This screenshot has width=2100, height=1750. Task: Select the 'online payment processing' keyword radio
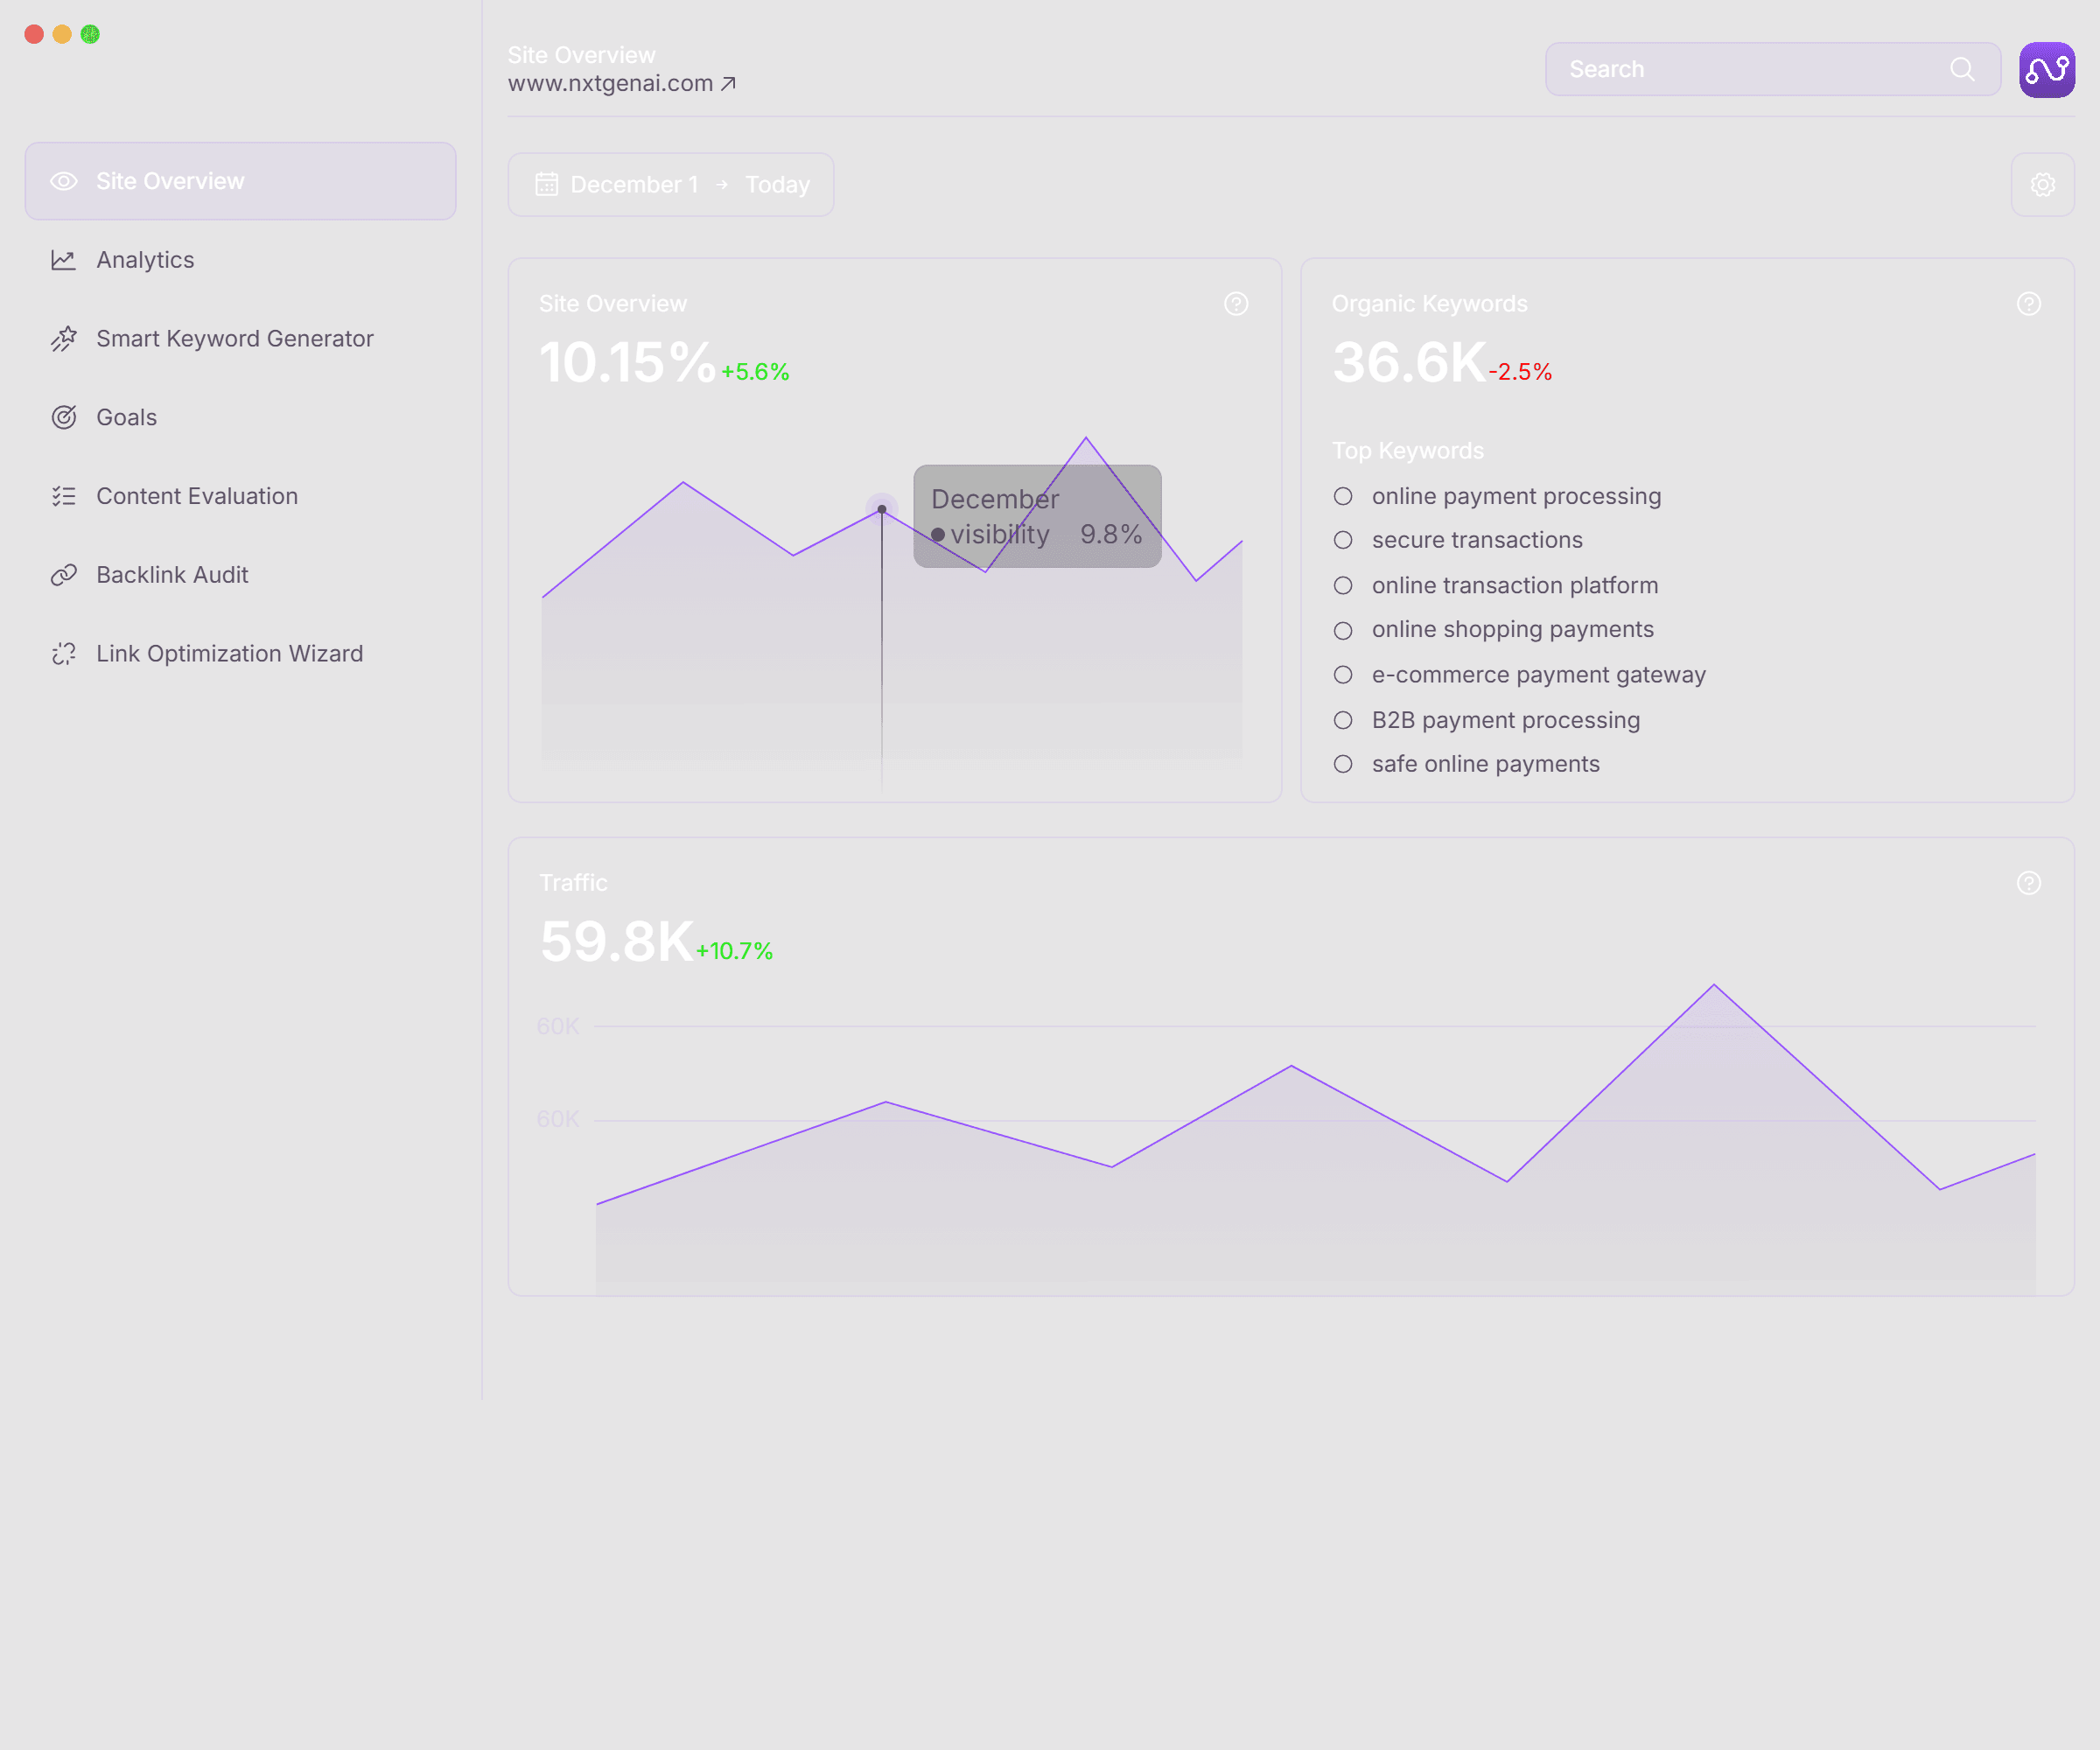[1343, 496]
